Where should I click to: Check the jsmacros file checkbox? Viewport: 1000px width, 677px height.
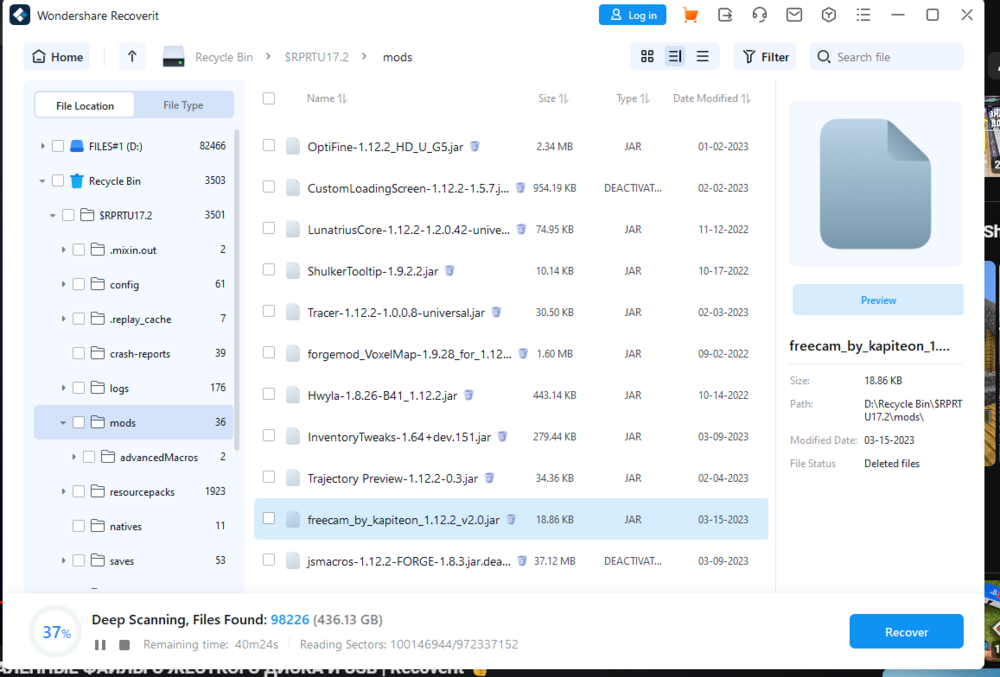(x=269, y=560)
